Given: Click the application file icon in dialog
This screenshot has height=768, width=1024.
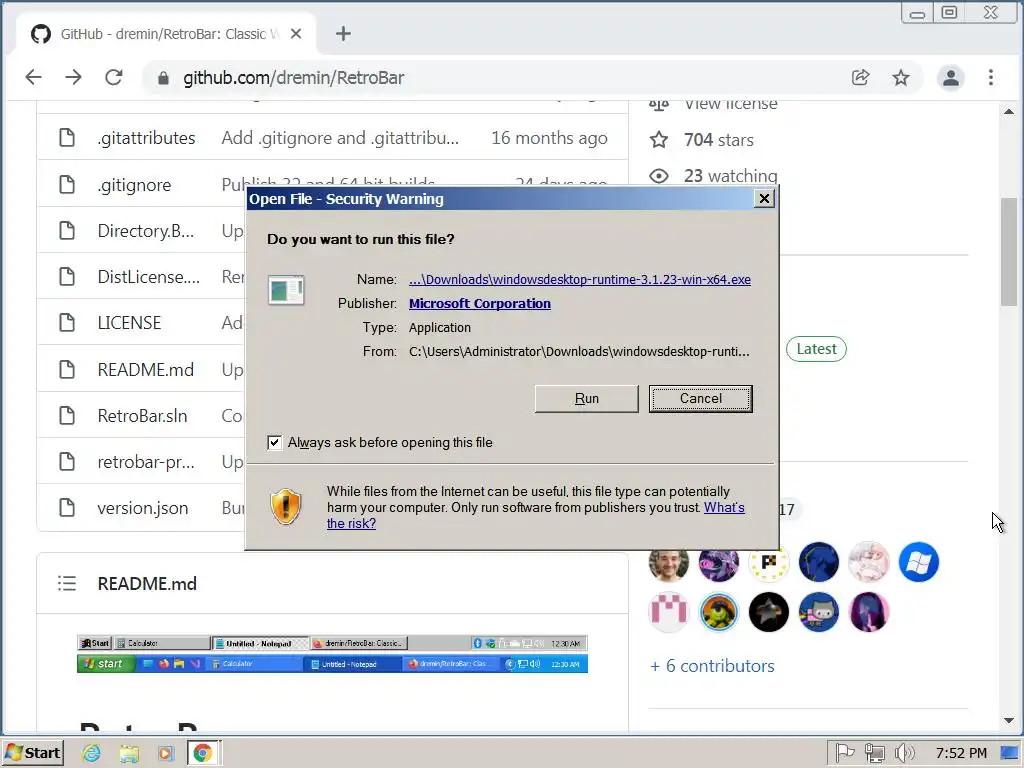Looking at the screenshot, I should pyautogui.click(x=286, y=291).
